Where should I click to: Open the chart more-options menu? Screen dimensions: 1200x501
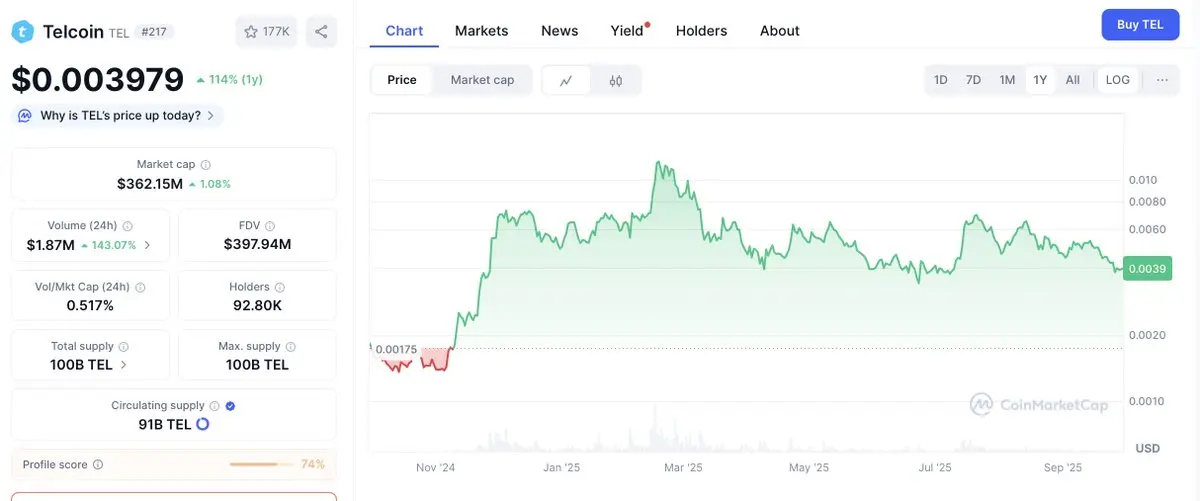tap(1161, 80)
